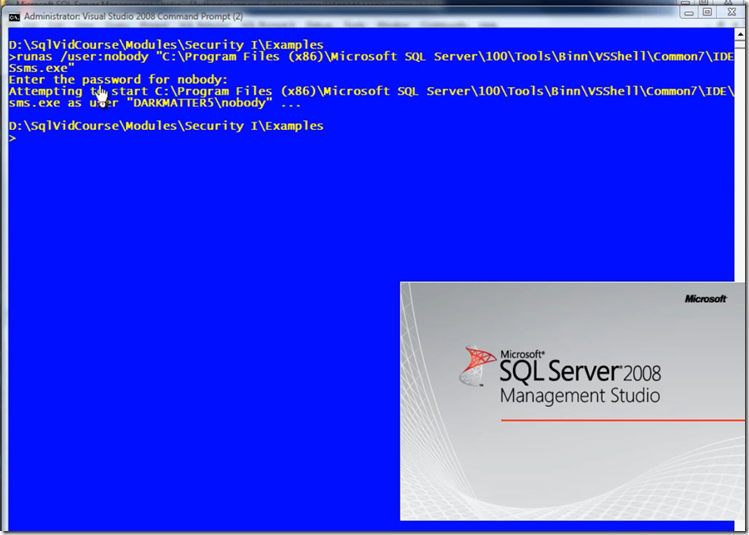Close the Command Prompt window
Image resolution: width=749 pixels, height=535 pixels.
pos(731,12)
